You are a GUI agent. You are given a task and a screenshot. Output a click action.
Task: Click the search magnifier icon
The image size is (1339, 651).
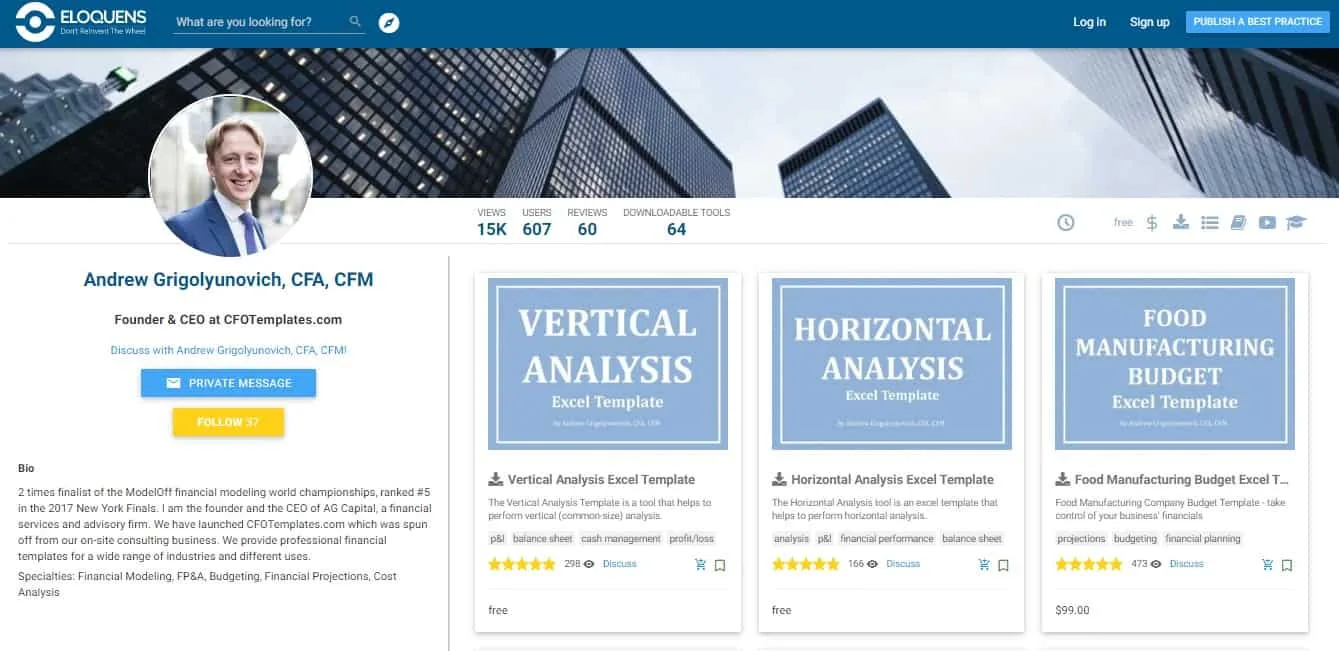click(x=355, y=21)
